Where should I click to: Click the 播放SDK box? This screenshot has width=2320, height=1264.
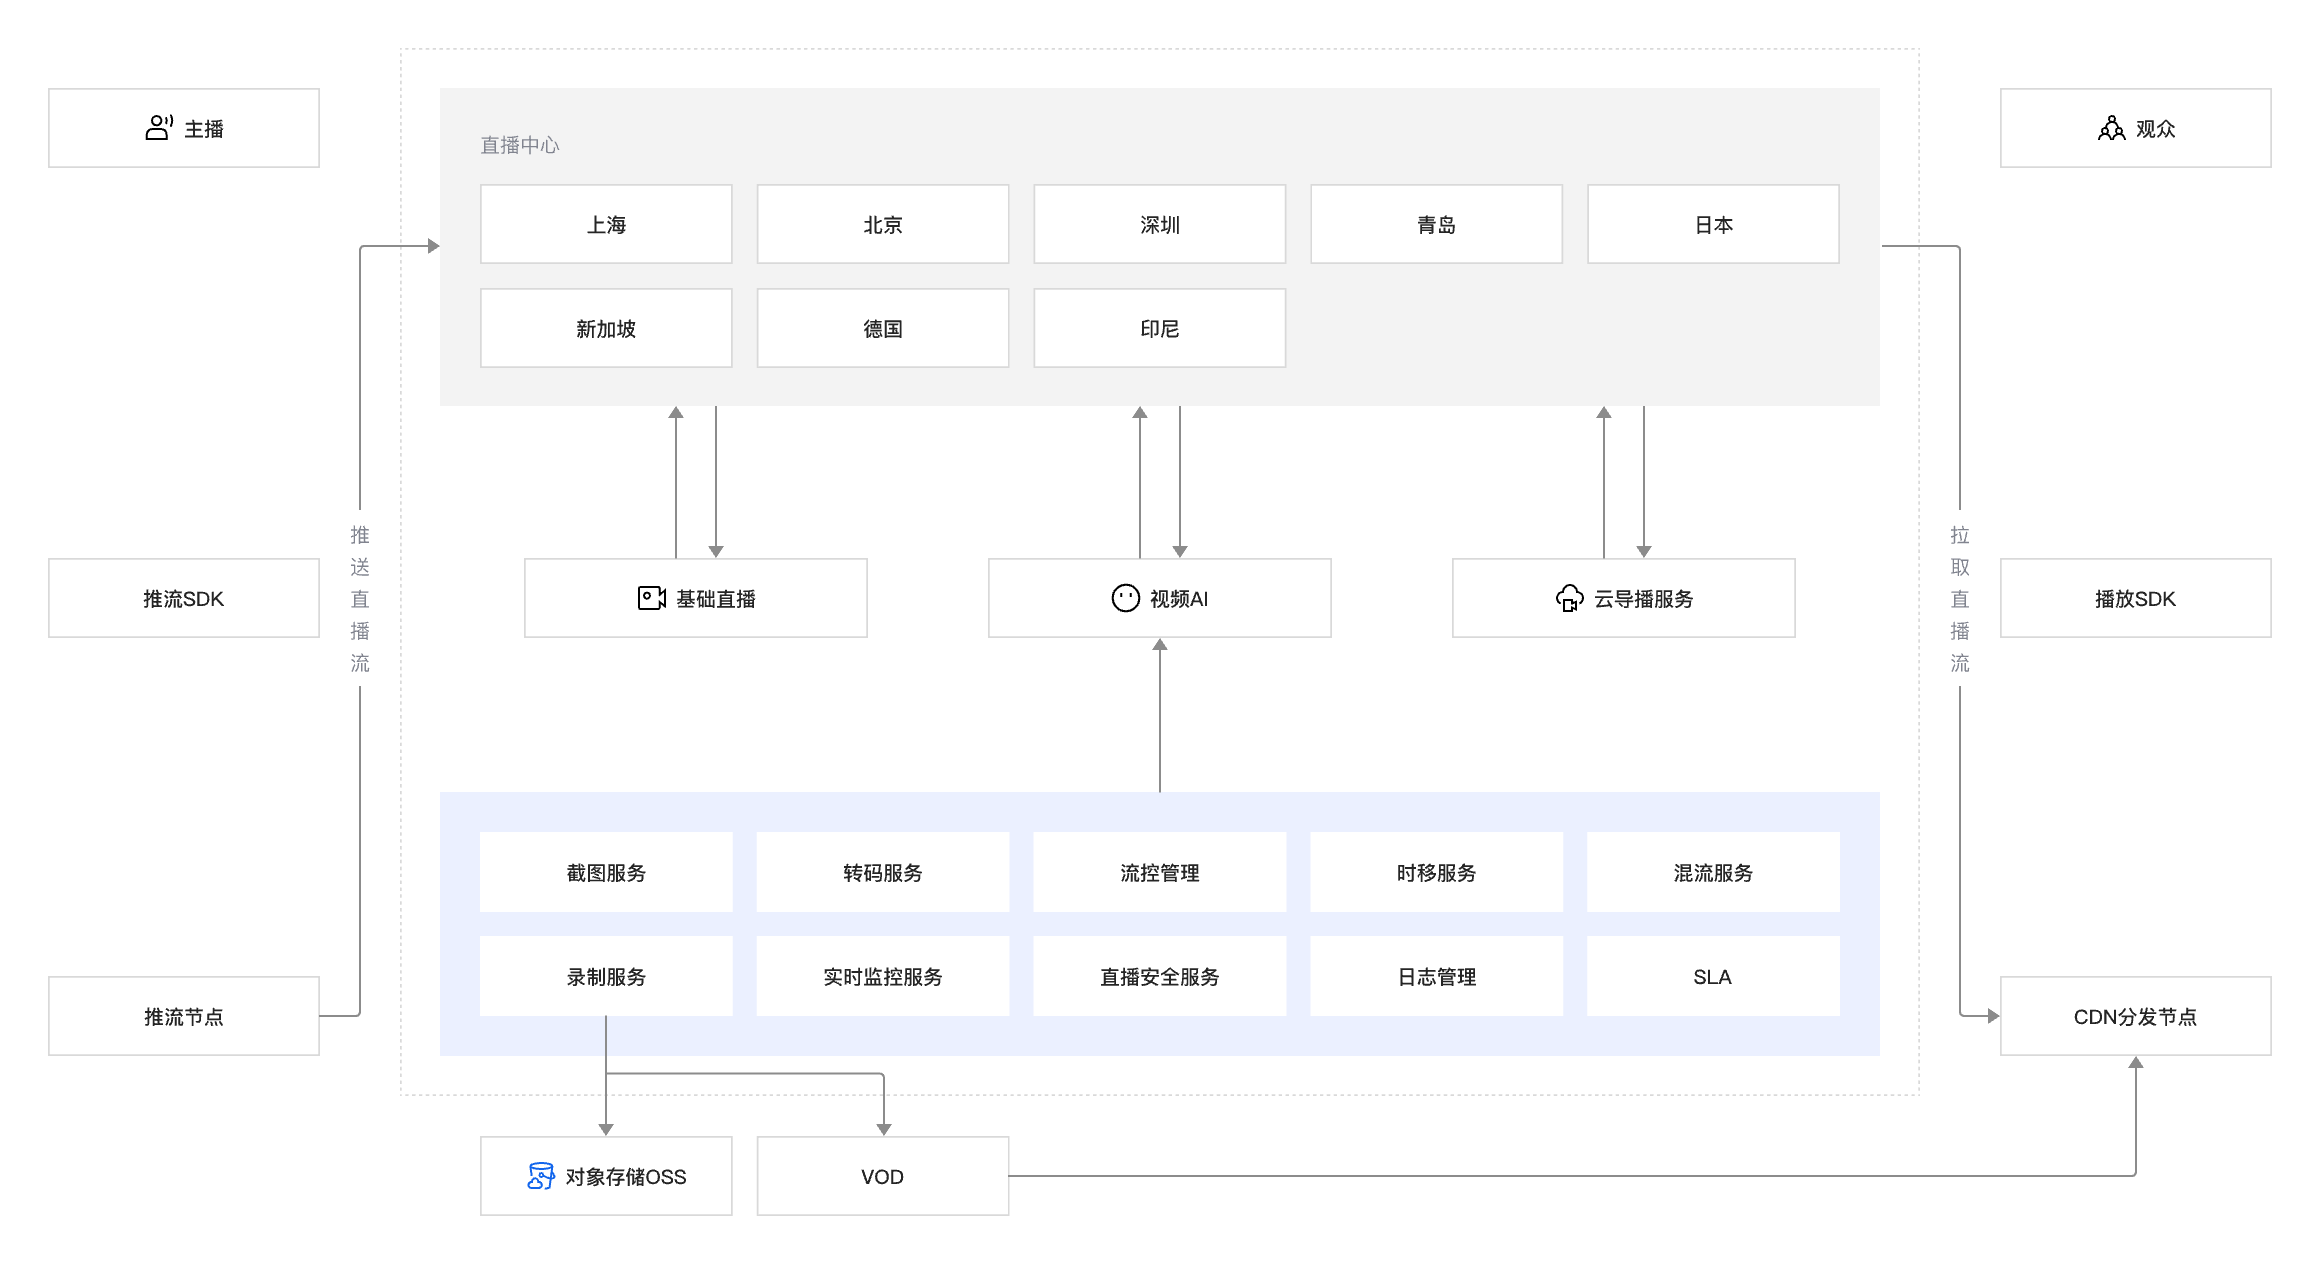coord(2135,598)
